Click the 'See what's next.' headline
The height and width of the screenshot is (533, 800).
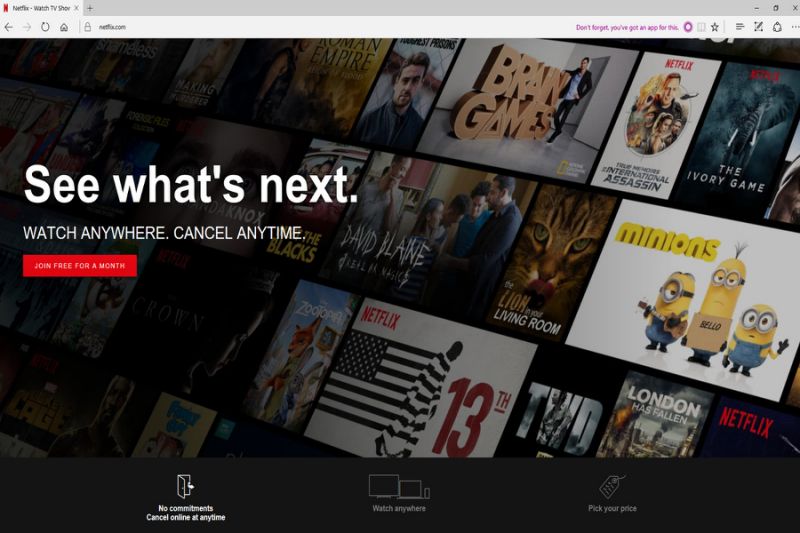(x=191, y=185)
